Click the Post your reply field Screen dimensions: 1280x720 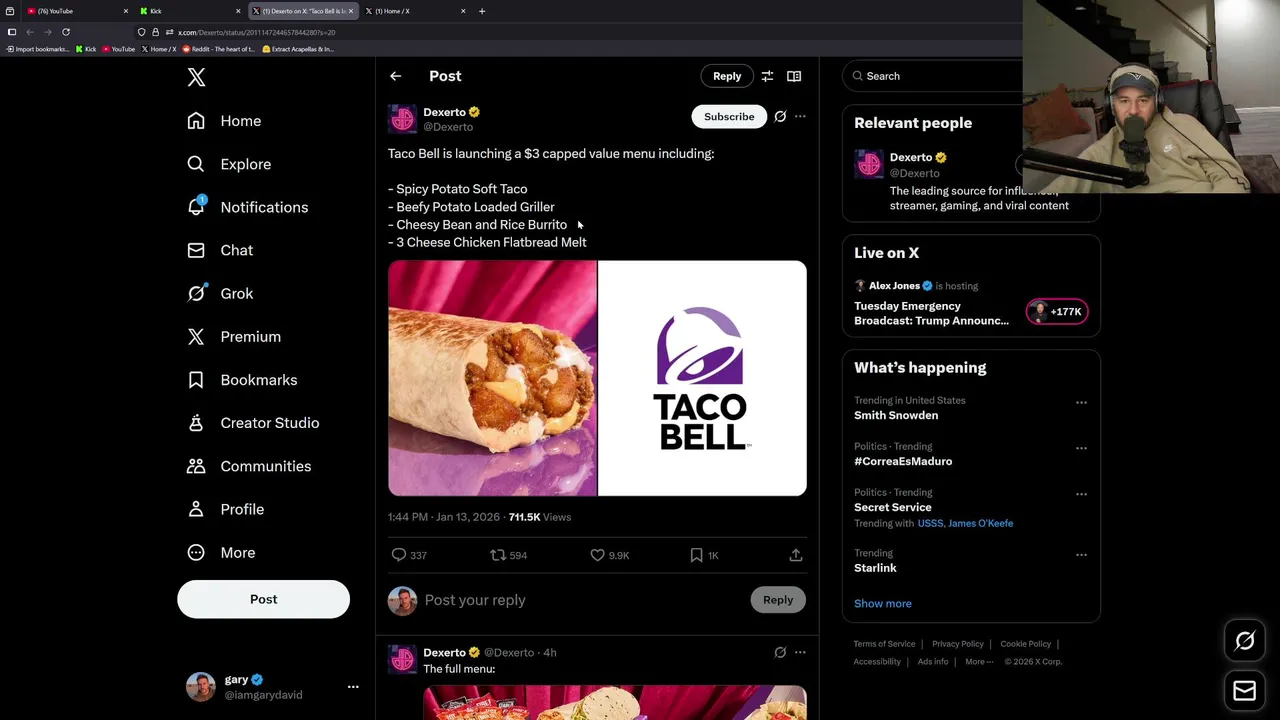[x=582, y=600]
